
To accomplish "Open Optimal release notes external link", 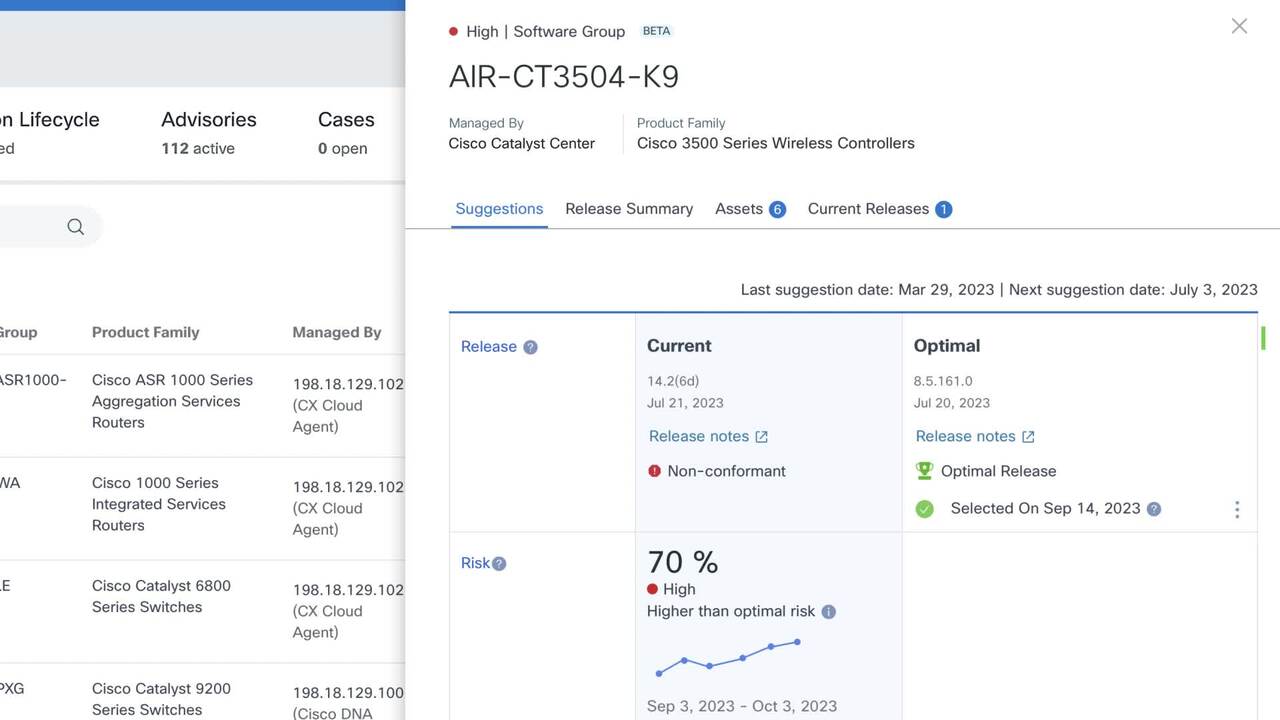I will 975,436.
